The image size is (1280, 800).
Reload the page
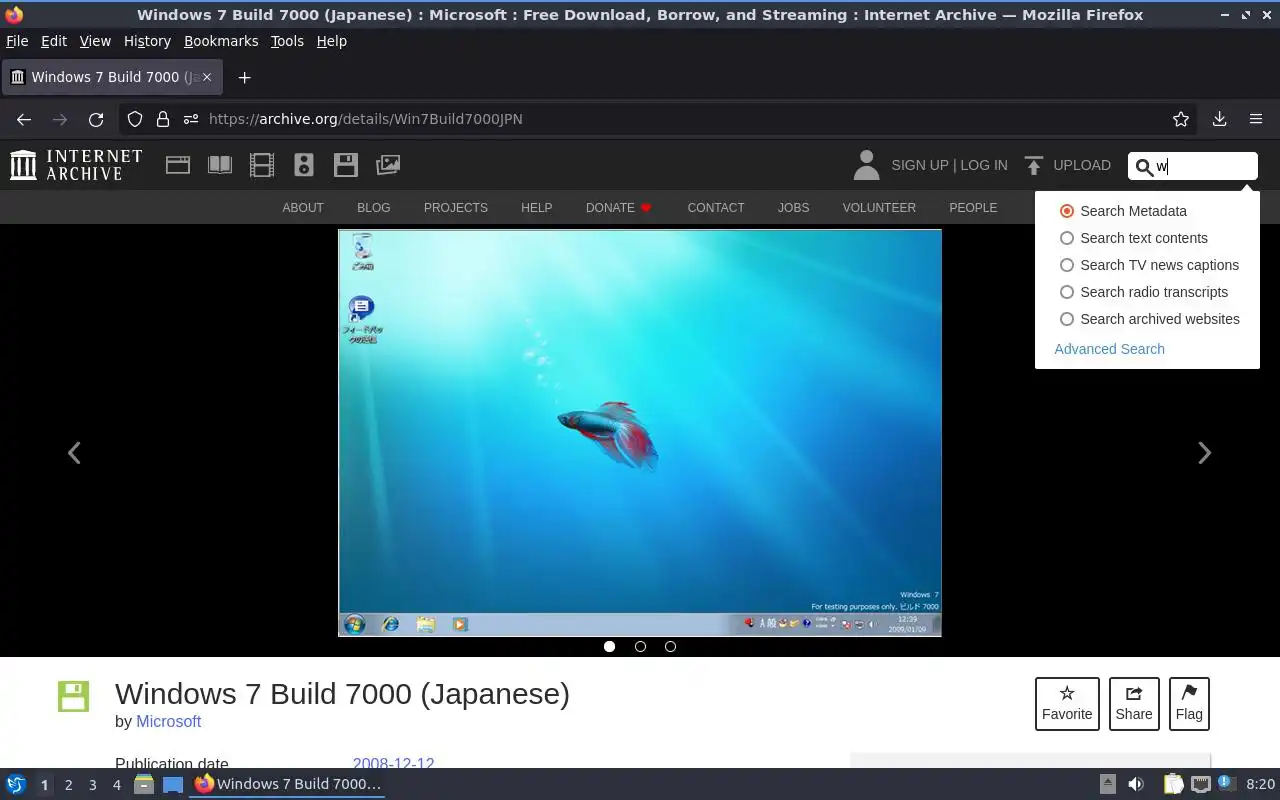click(96, 119)
